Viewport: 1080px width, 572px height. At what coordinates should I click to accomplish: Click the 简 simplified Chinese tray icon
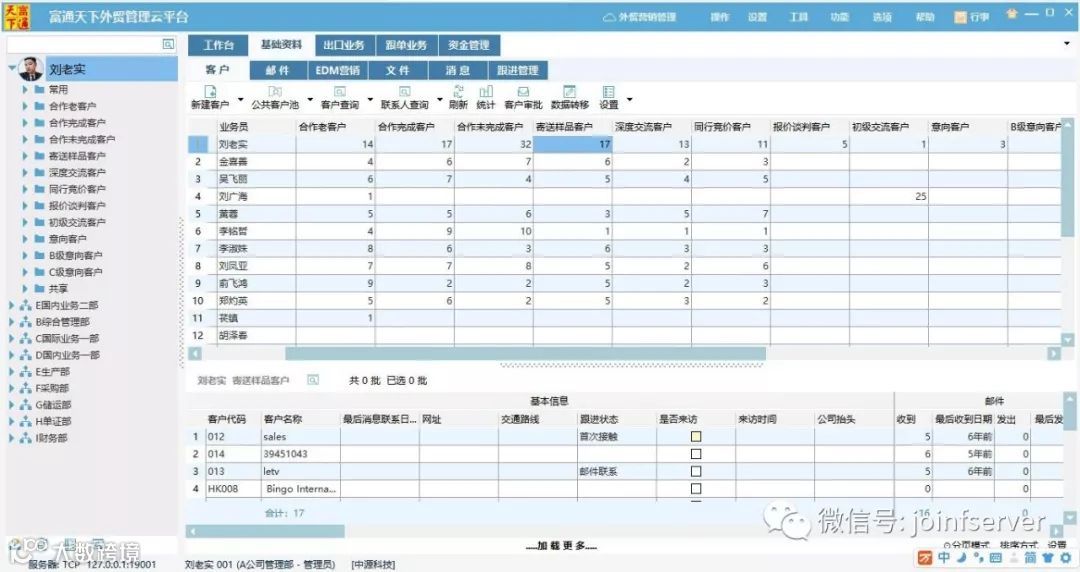1030,557
